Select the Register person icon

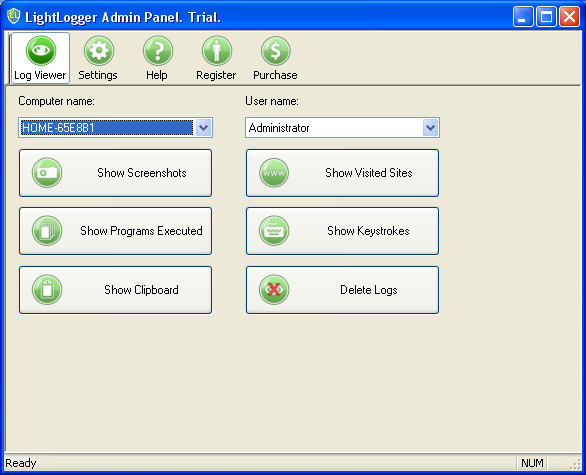[217, 50]
